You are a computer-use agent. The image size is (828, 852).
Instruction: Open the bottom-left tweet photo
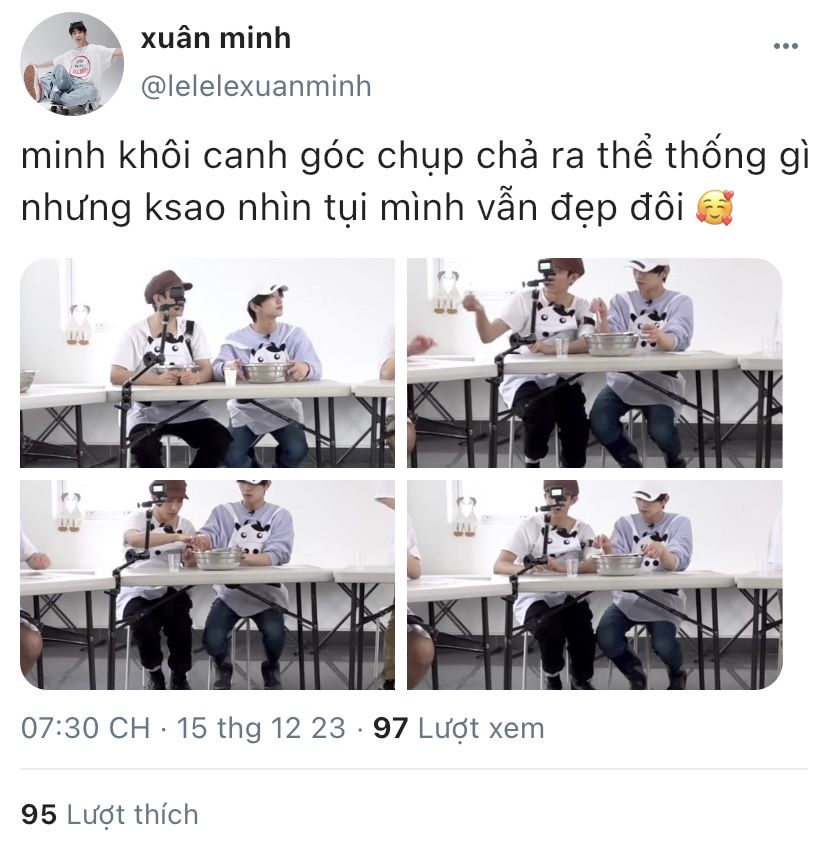click(208, 585)
